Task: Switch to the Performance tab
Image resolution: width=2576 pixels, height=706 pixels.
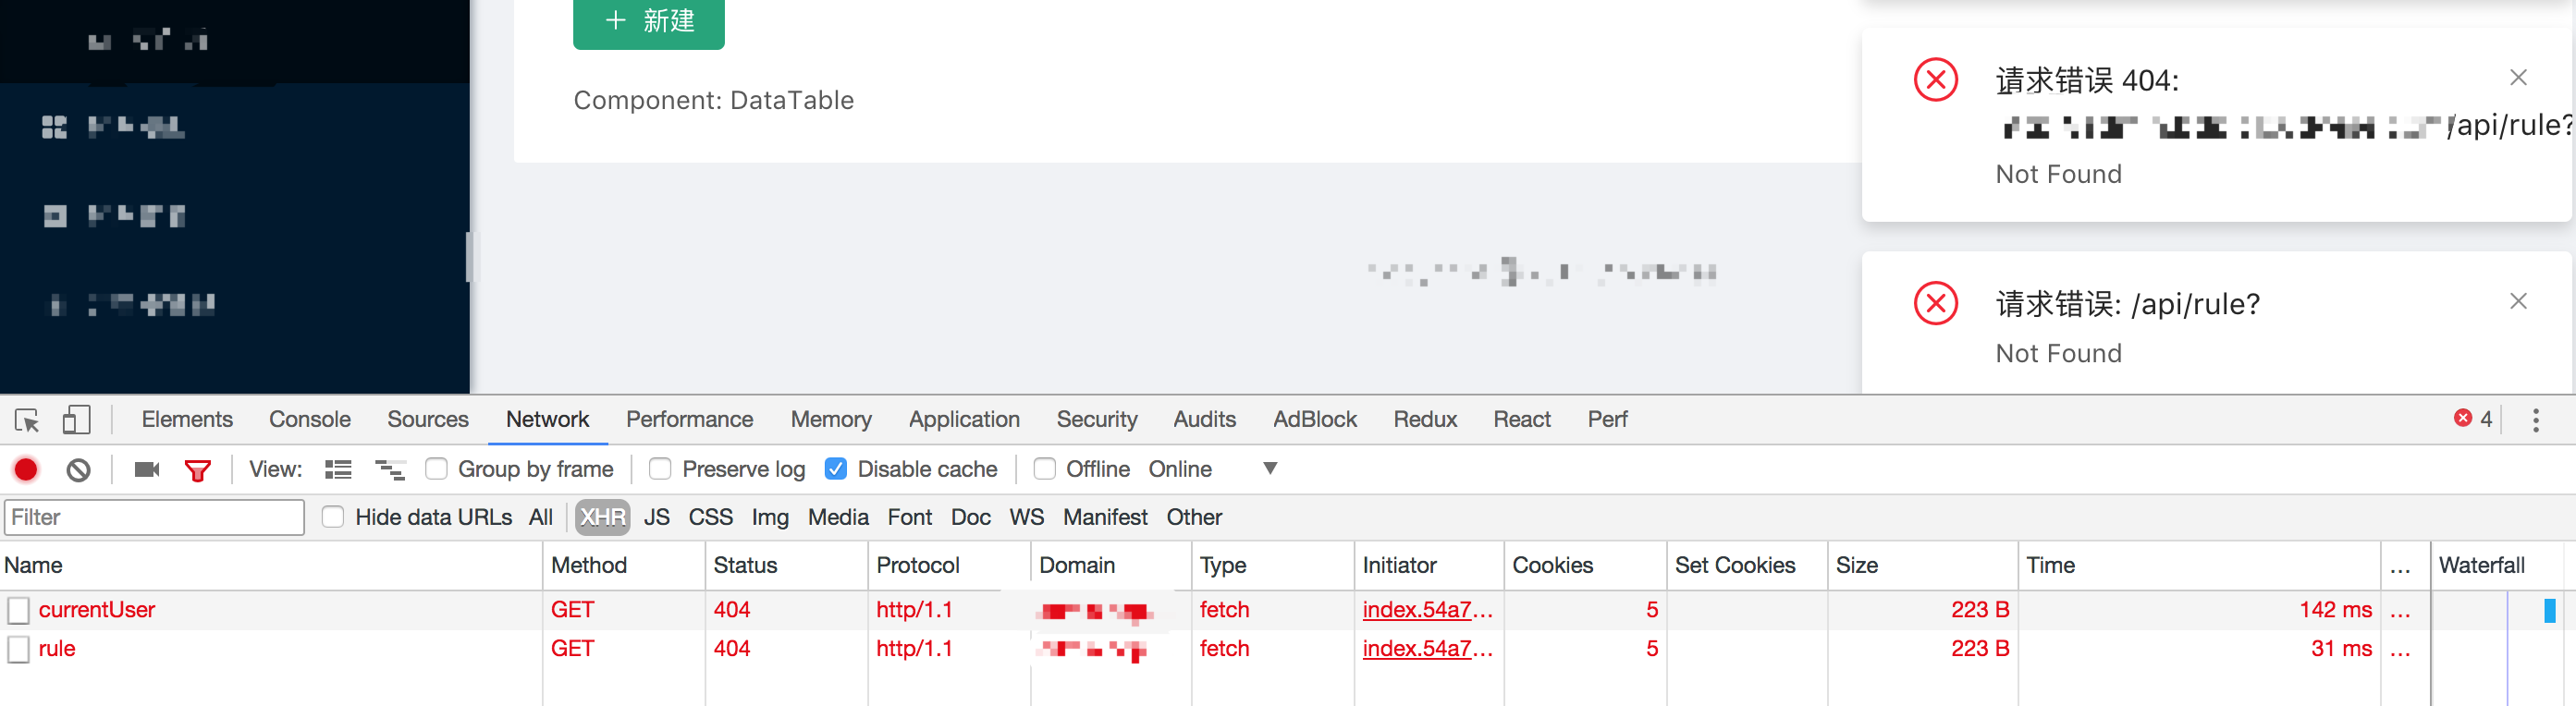Action: pyautogui.click(x=690, y=420)
